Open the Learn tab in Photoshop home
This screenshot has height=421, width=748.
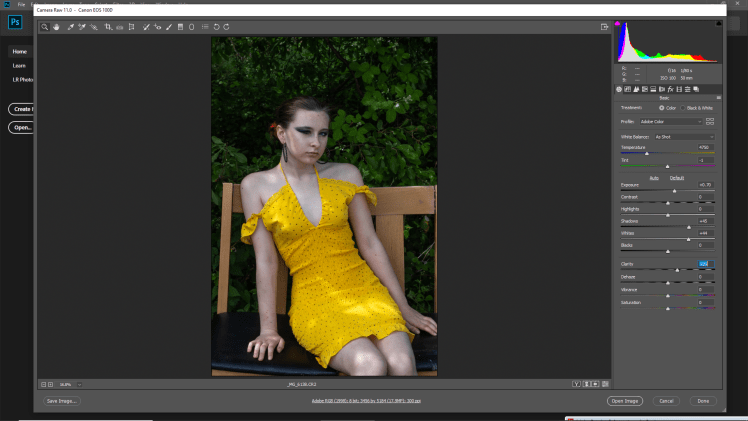19,65
